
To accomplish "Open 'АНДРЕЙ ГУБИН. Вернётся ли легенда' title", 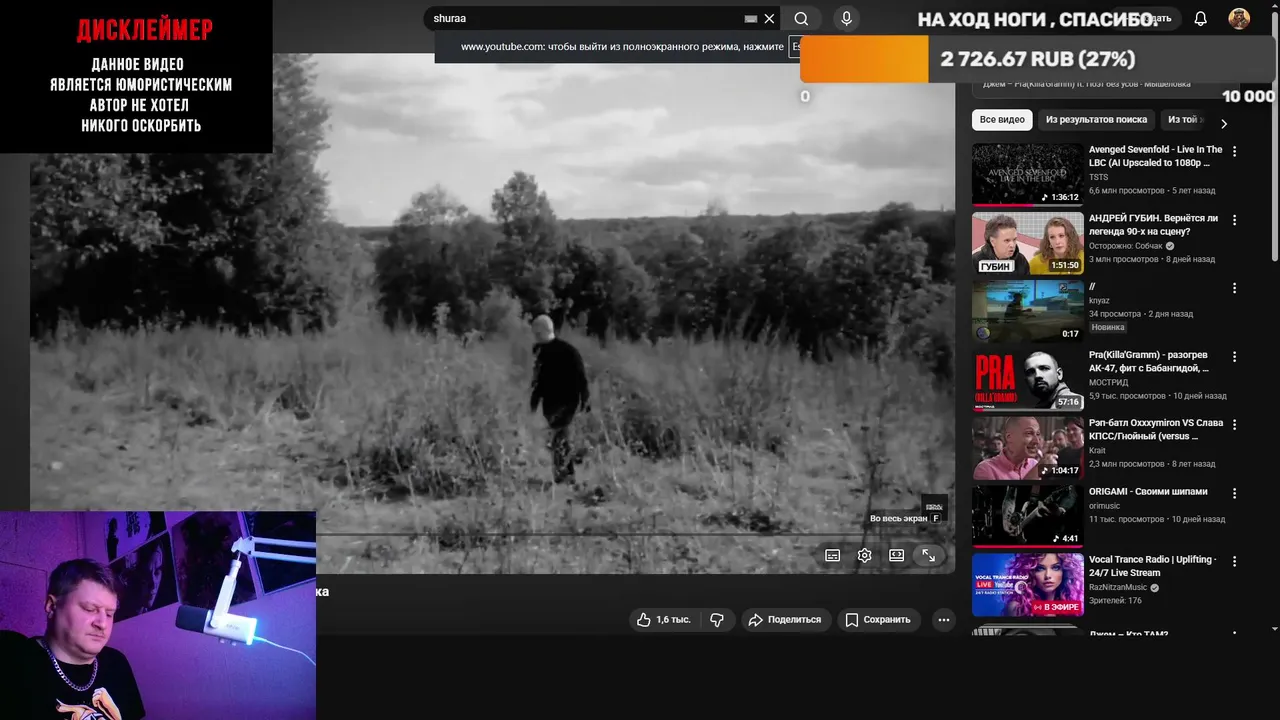I will [x=1153, y=225].
